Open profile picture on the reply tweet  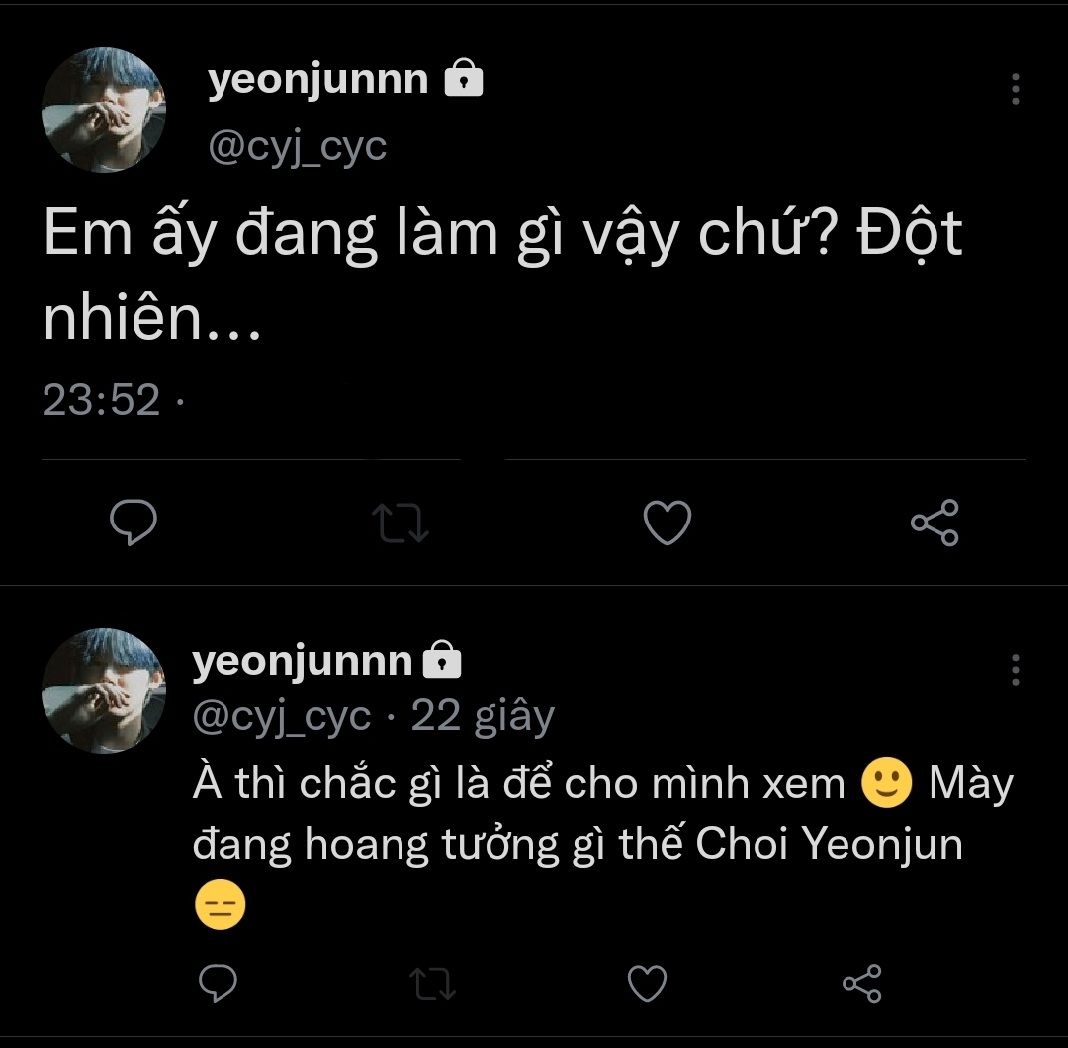(103, 690)
